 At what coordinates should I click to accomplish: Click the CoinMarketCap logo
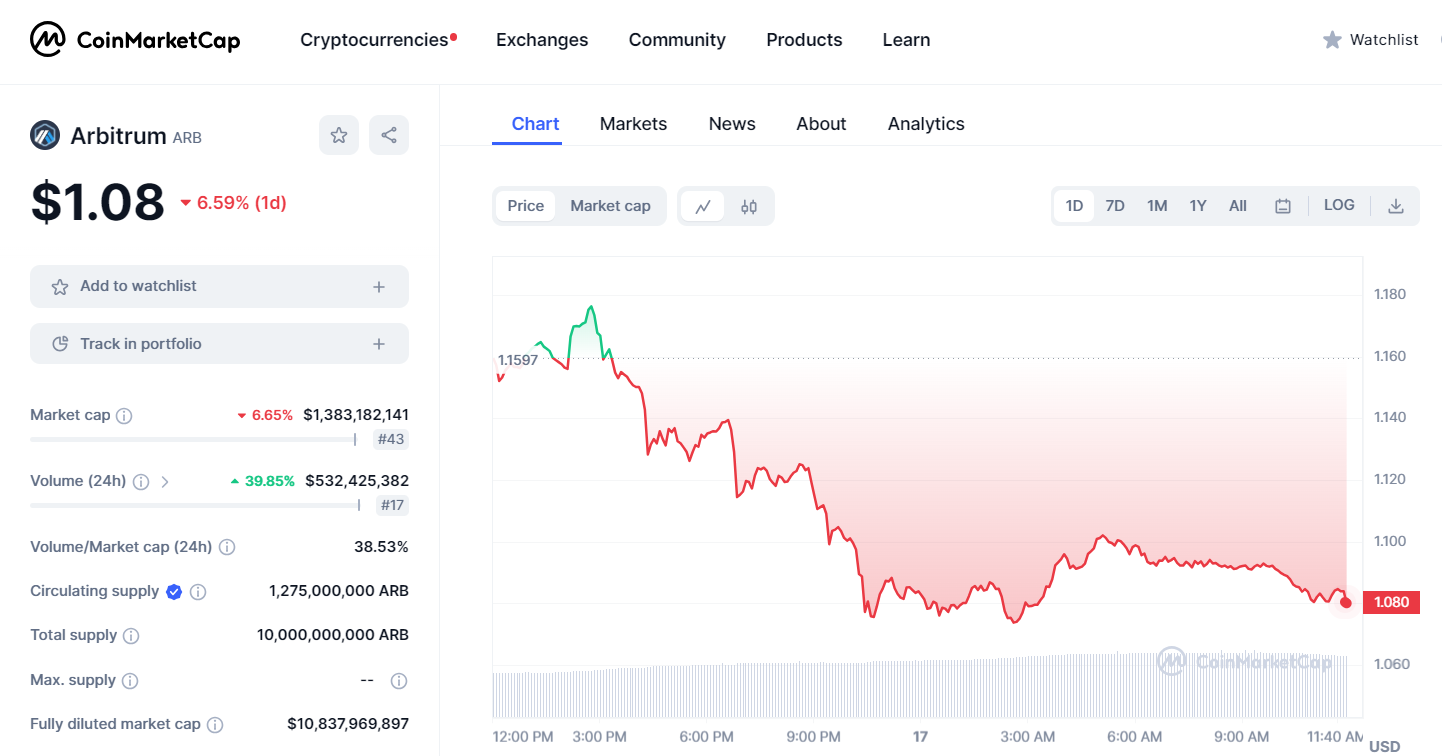point(135,40)
